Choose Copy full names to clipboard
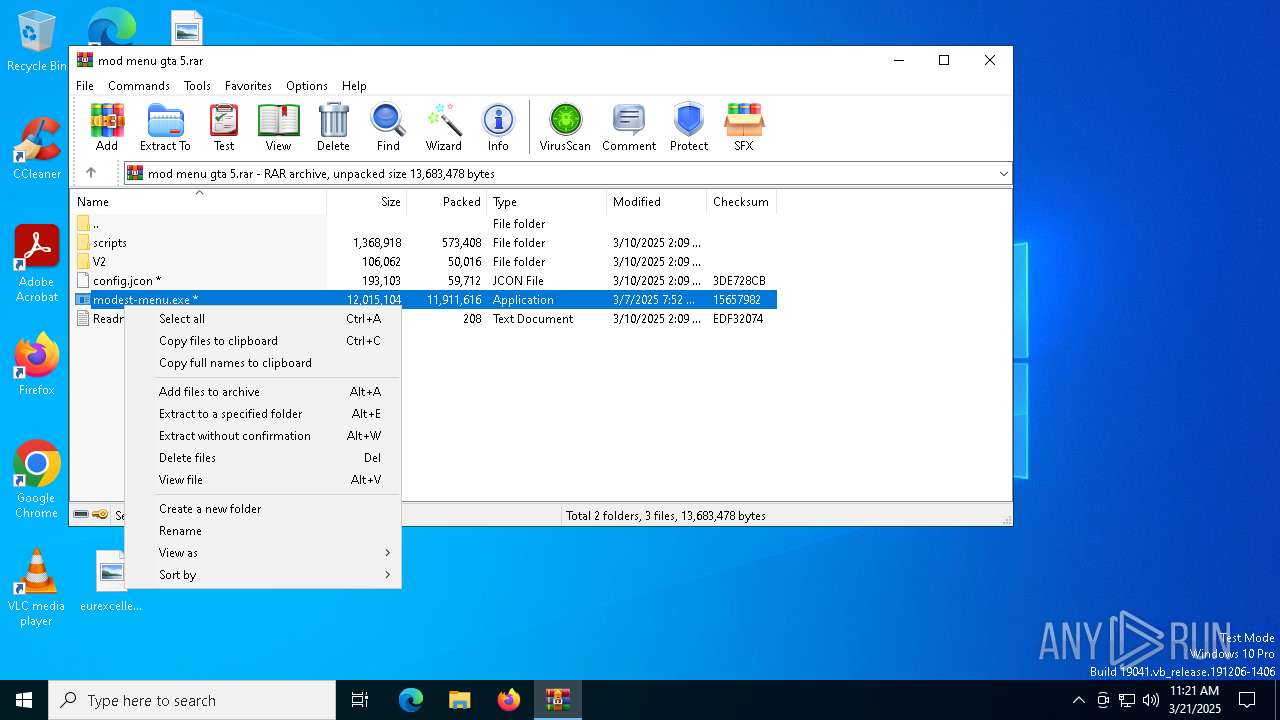This screenshot has width=1280, height=720. tap(263, 363)
